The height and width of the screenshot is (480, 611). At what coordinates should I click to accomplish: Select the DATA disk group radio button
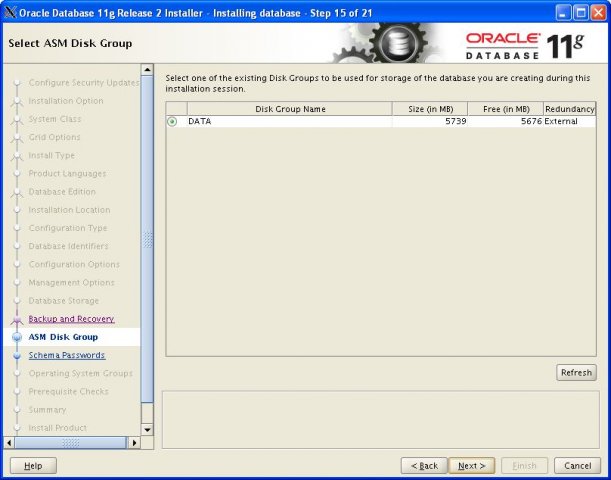tap(172, 122)
